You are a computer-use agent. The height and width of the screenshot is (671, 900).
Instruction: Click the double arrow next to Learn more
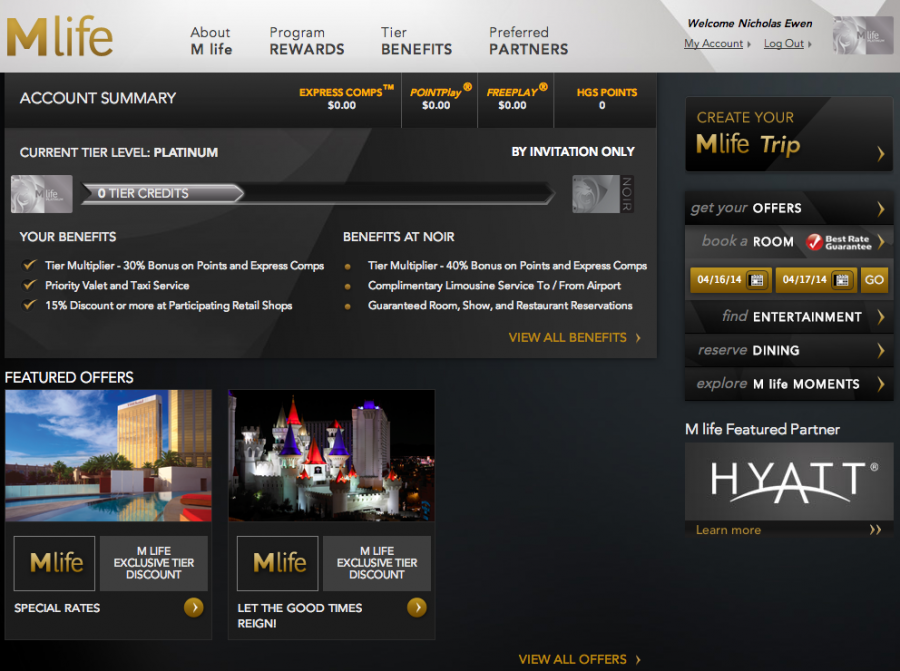coord(875,530)
